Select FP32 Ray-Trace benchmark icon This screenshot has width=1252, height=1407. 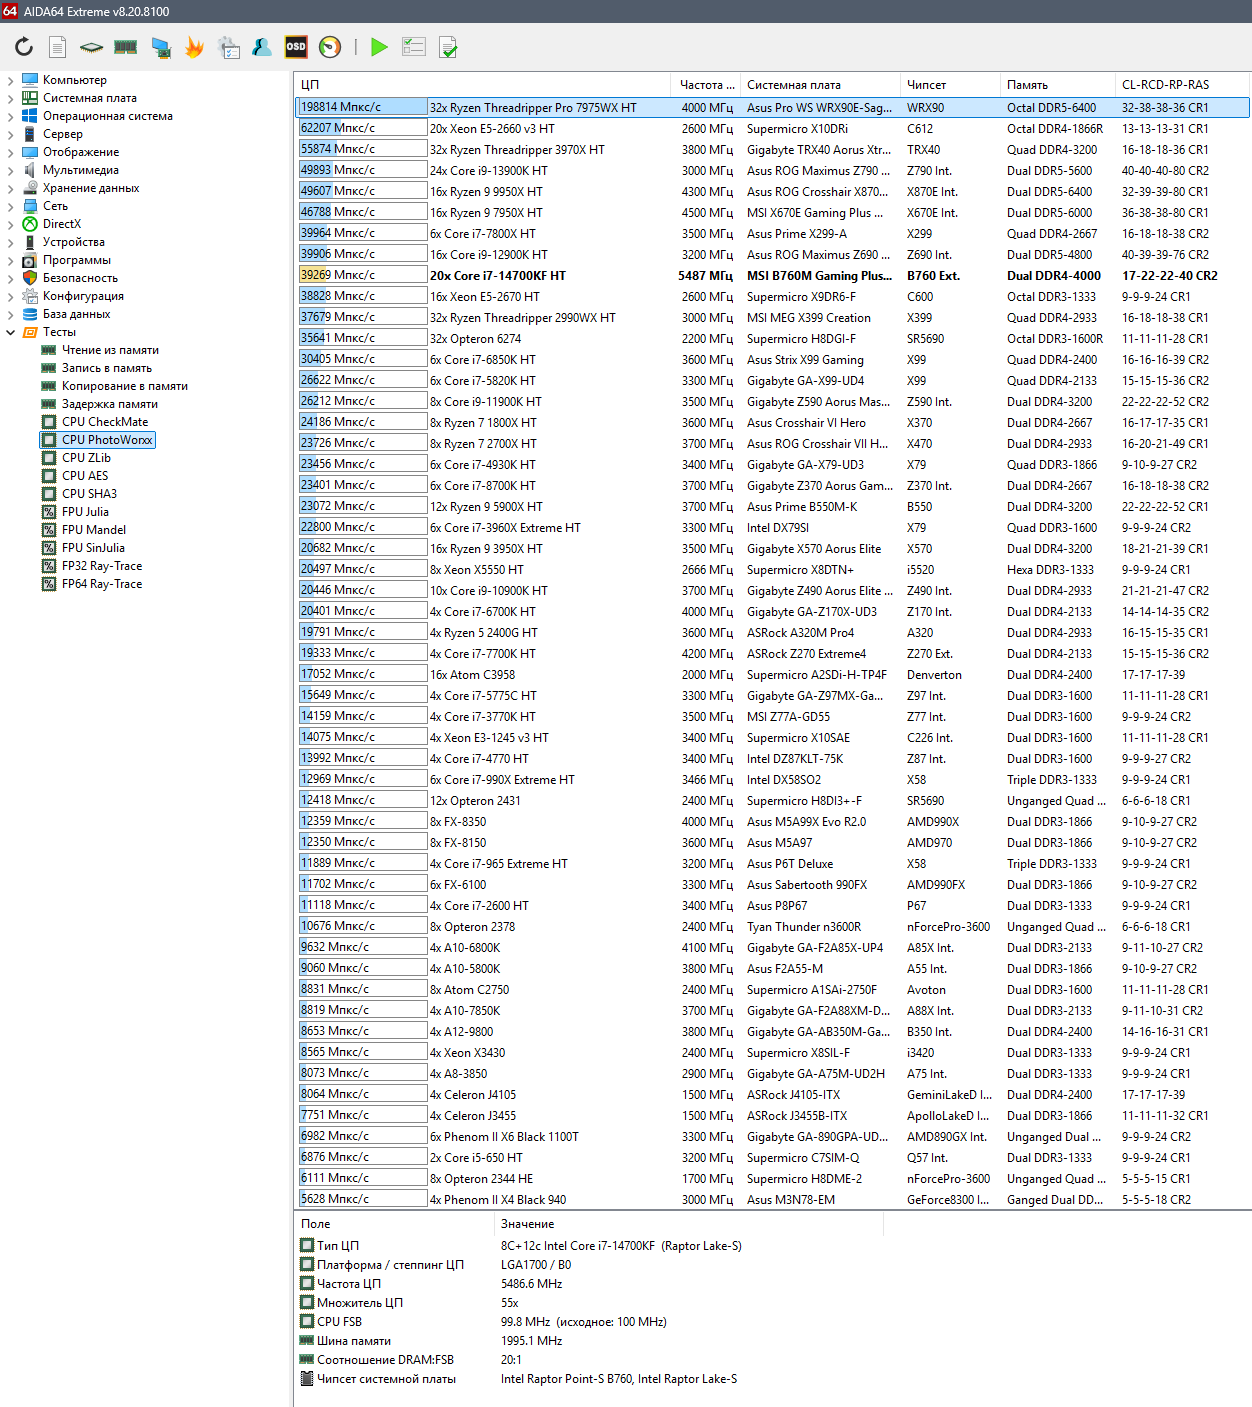click(48, 566)
